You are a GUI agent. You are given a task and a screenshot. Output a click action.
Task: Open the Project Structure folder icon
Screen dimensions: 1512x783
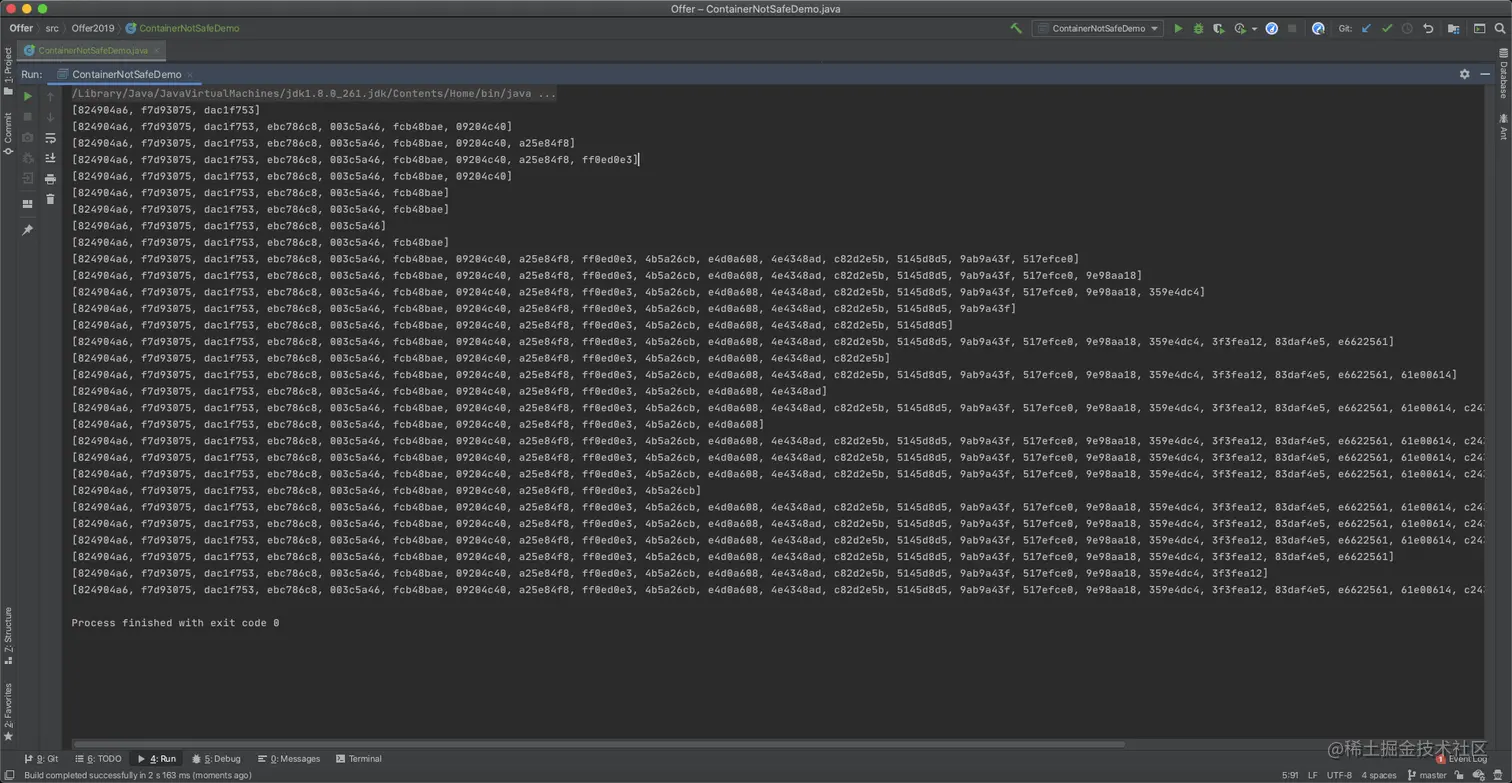(1454, 28)
